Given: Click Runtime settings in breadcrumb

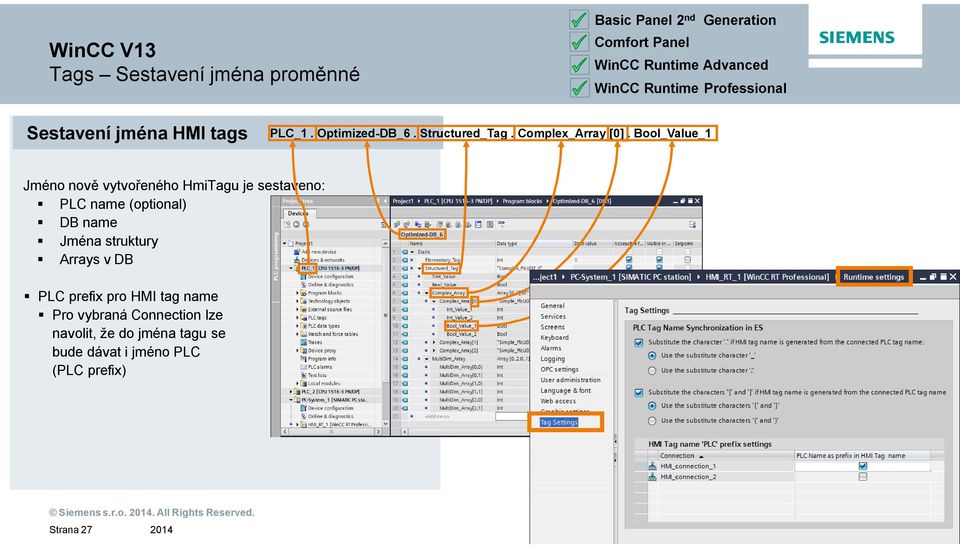Looking at the screenshot, I should coord(873,277).
